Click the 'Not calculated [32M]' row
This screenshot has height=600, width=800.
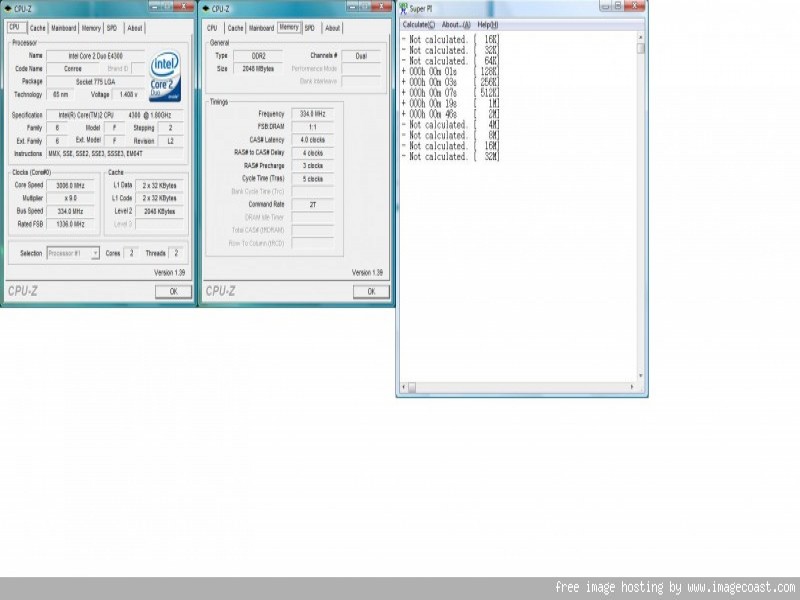[451, 157]
